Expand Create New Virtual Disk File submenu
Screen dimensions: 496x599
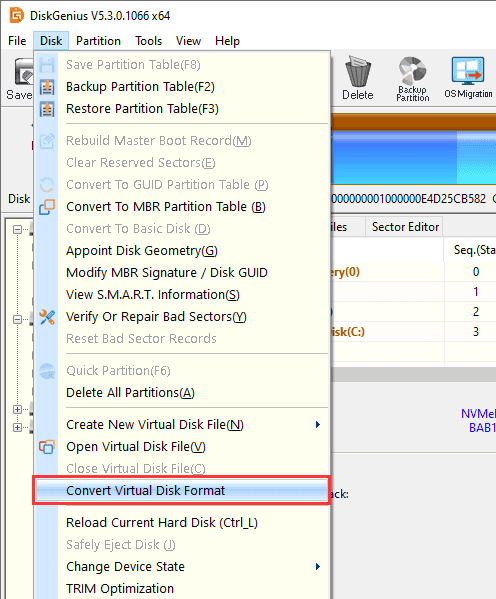tap(182, 425)
